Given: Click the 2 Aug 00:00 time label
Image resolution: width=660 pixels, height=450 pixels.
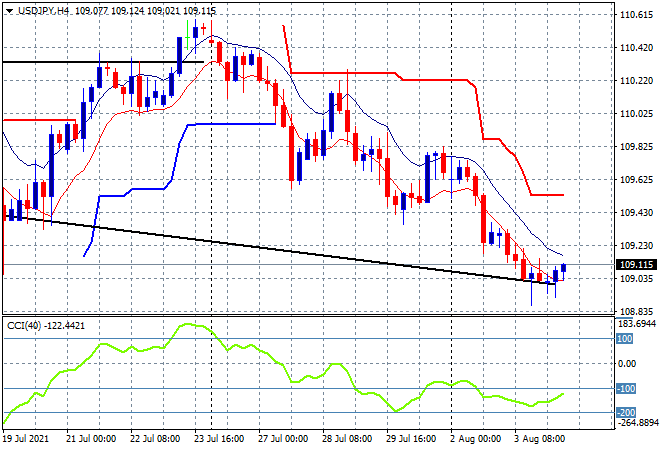Looking at the screenshot, I should tap(476, 439).
